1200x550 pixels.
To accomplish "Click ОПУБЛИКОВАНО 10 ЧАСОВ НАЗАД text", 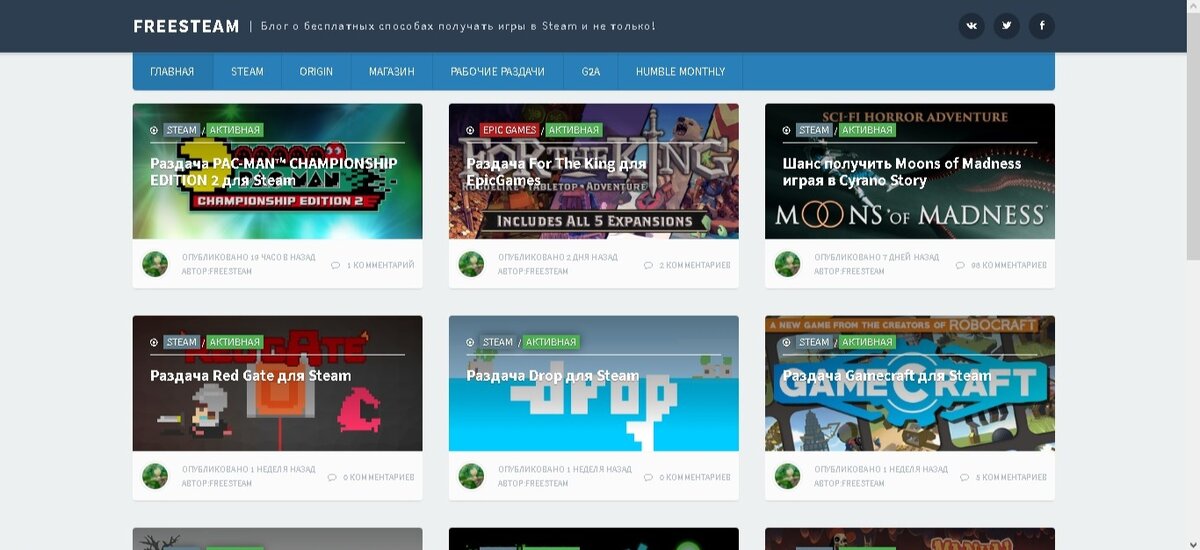I will point(249,257).
